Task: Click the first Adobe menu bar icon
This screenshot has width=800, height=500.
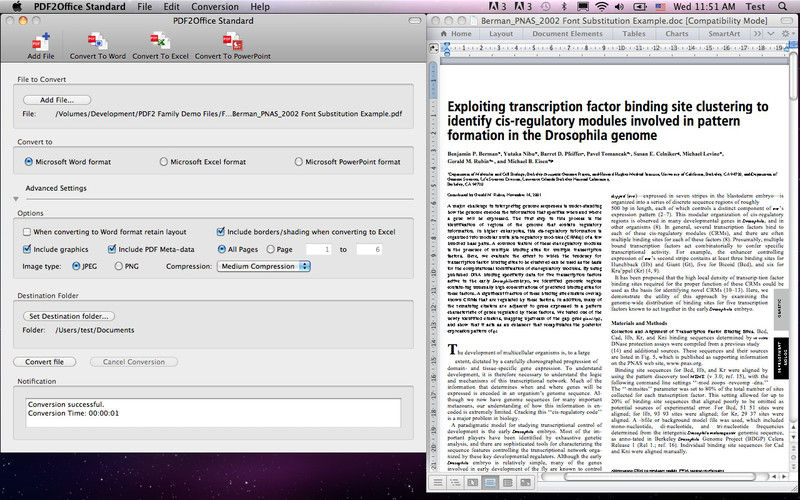Action: point(497,7)
